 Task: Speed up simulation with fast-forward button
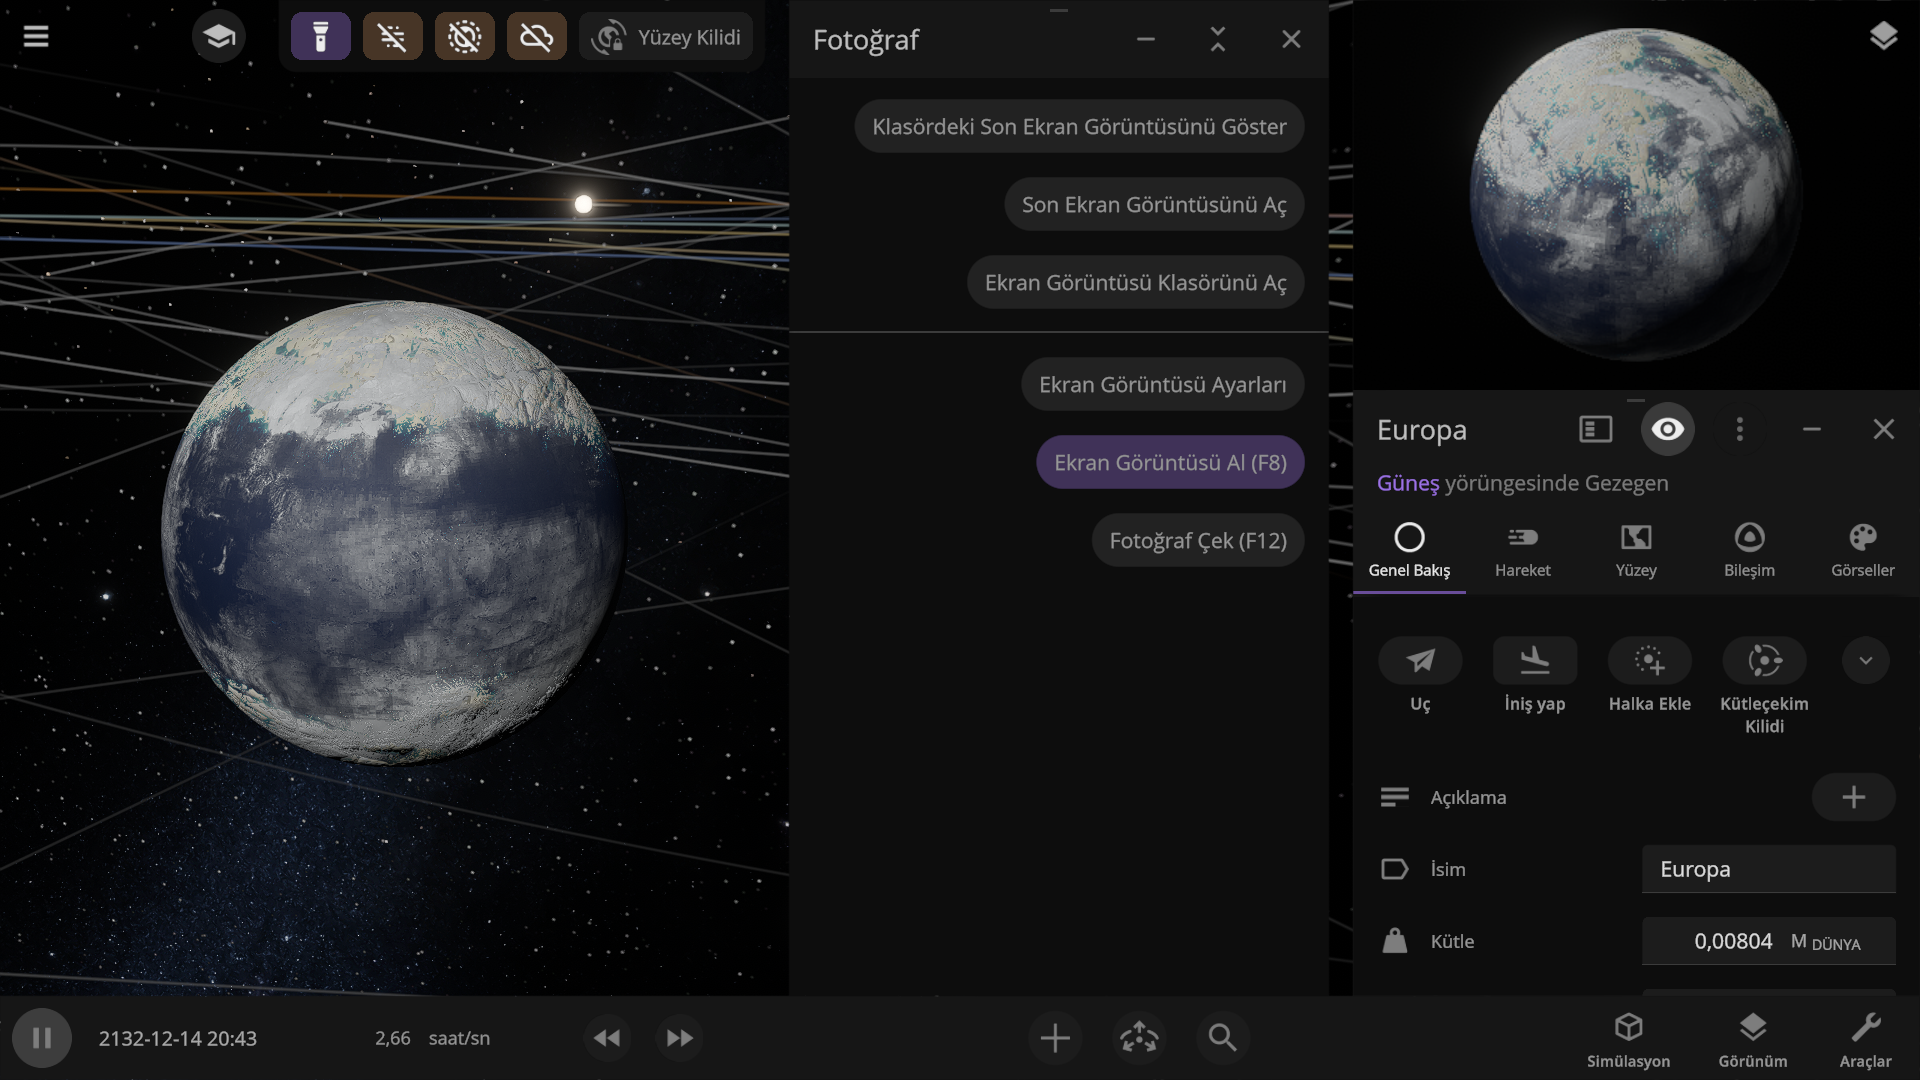pyautogui.click(x=679, y=1038)
